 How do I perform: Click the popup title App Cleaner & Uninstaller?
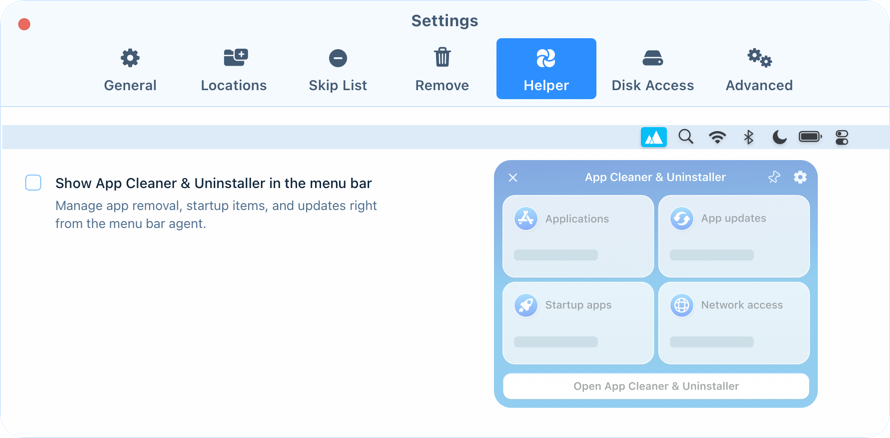tap(655, 178)
